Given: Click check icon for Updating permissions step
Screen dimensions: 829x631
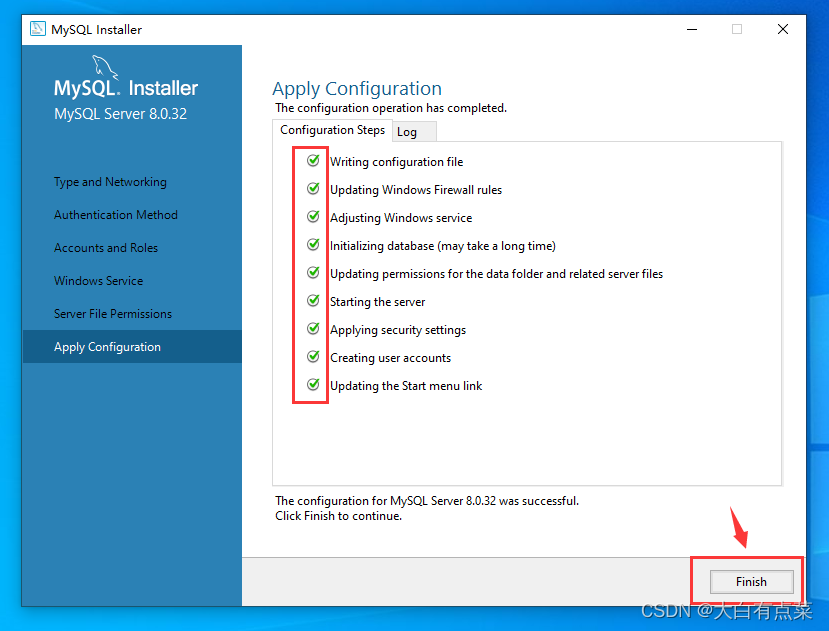Looking at the screenshot, I should (x=313, y=273).
